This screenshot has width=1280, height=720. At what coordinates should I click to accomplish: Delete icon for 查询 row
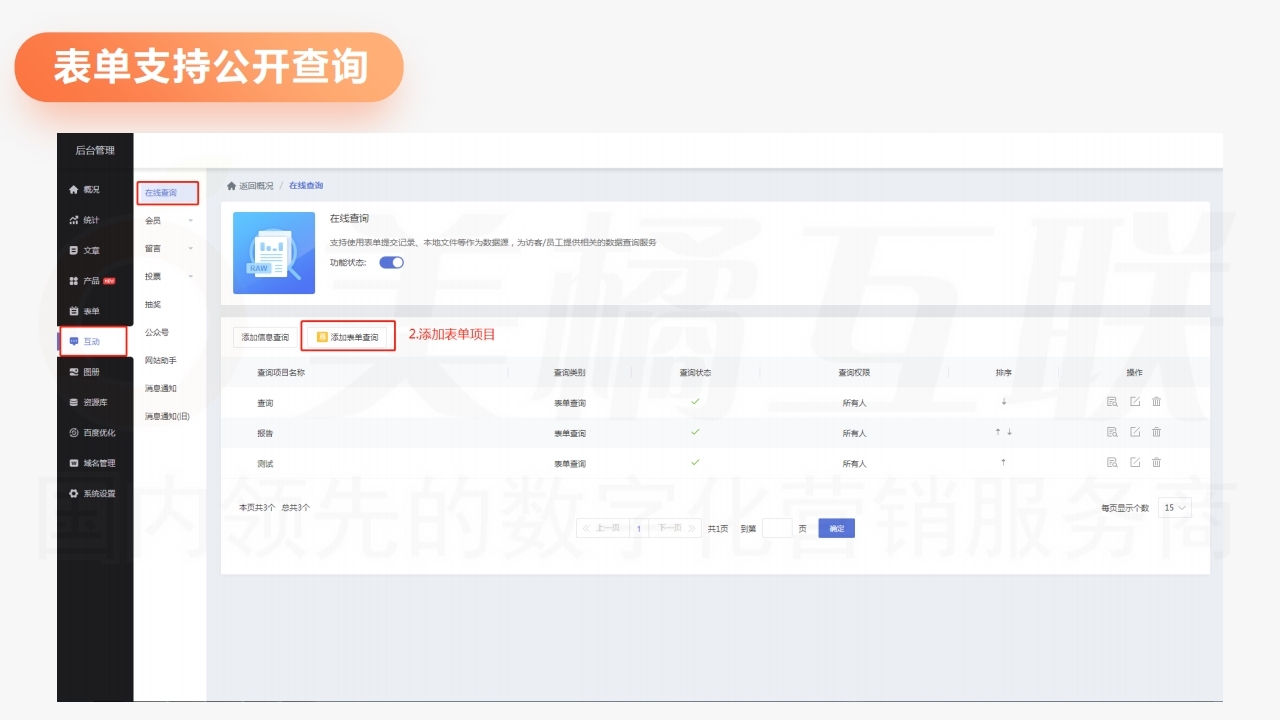click(1157, 402)
